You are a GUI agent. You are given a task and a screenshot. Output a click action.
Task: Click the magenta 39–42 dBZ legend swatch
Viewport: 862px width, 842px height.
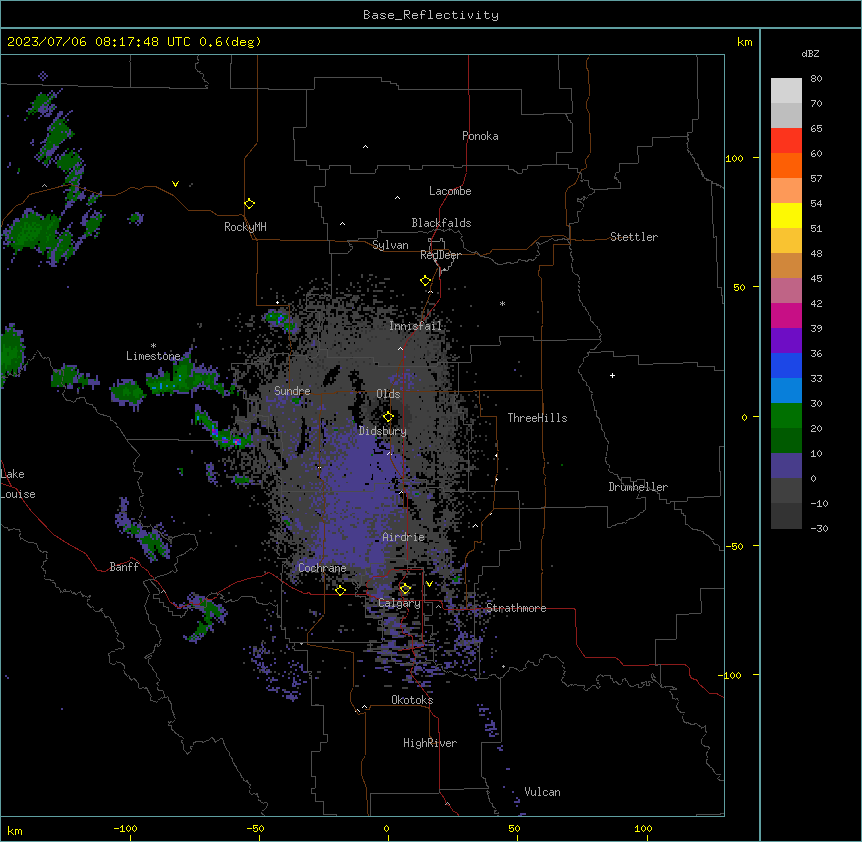pyautogui.click(x=786, y=315)
